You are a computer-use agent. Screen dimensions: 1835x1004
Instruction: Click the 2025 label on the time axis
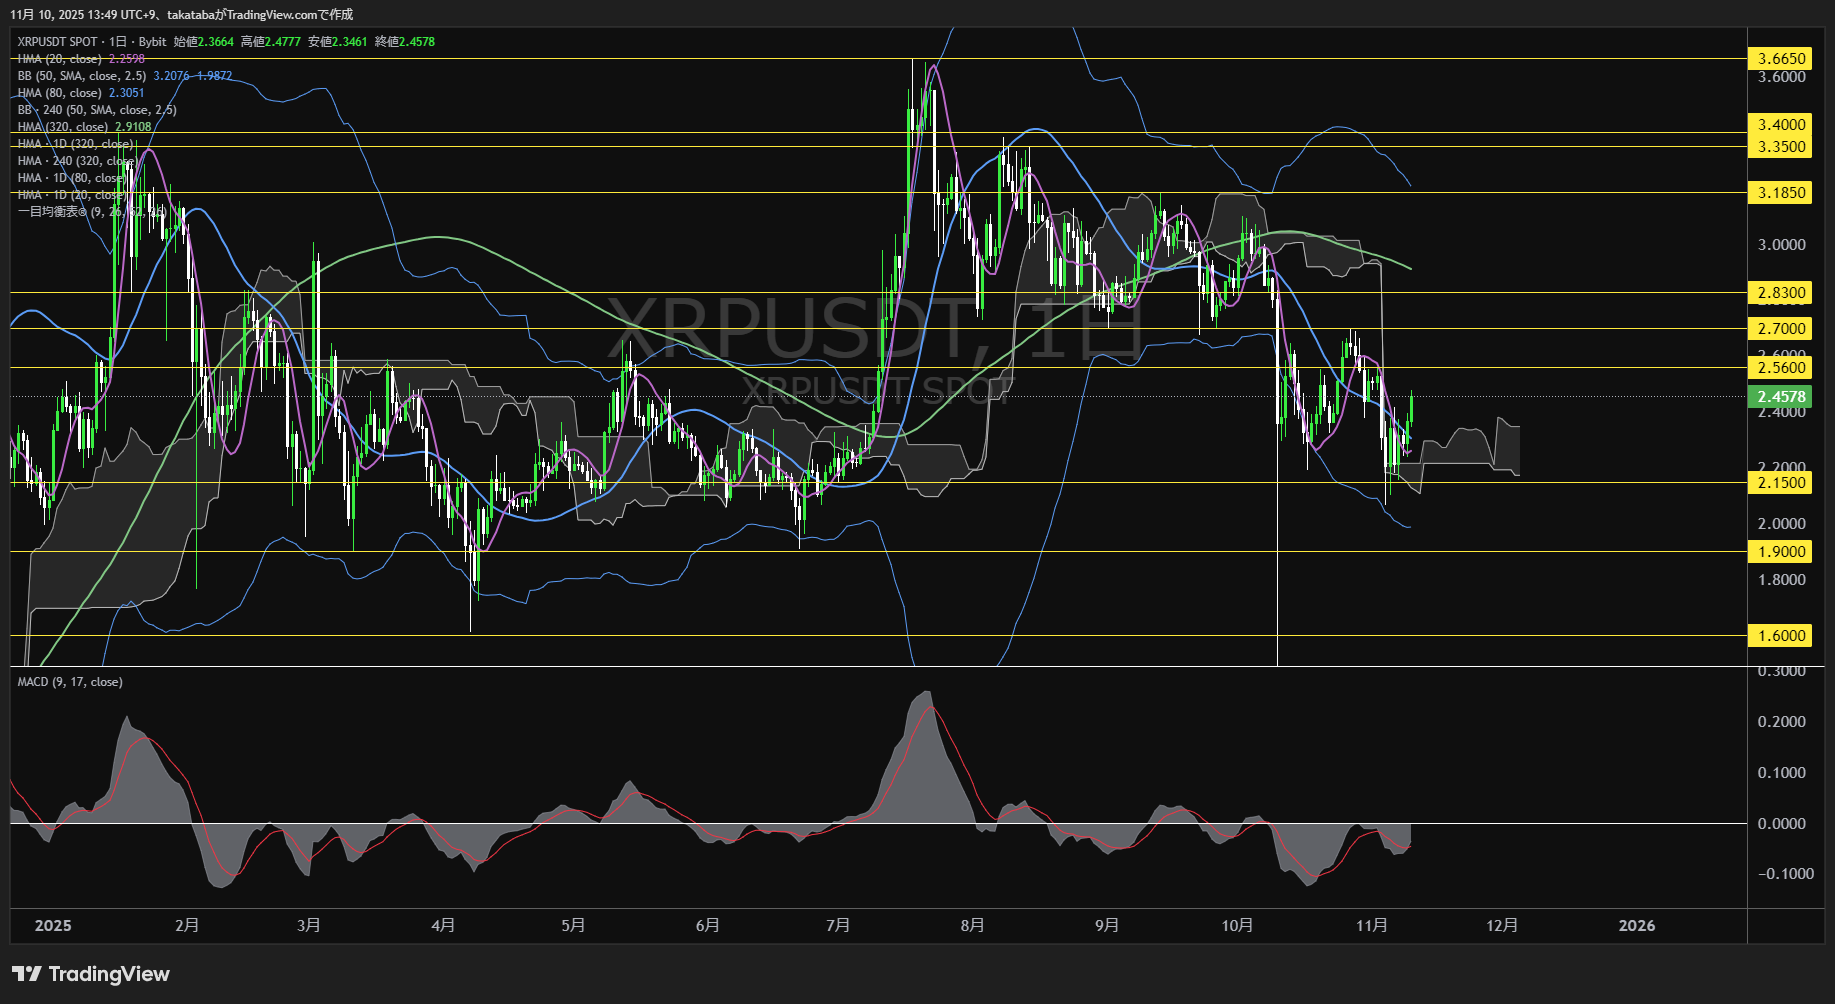(x=52, y=926)
